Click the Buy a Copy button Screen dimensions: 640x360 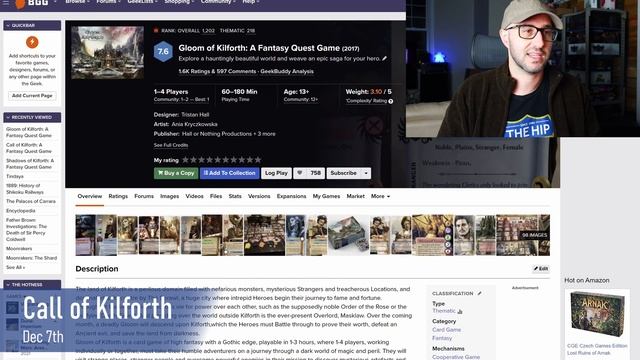[x=176, y=173]
